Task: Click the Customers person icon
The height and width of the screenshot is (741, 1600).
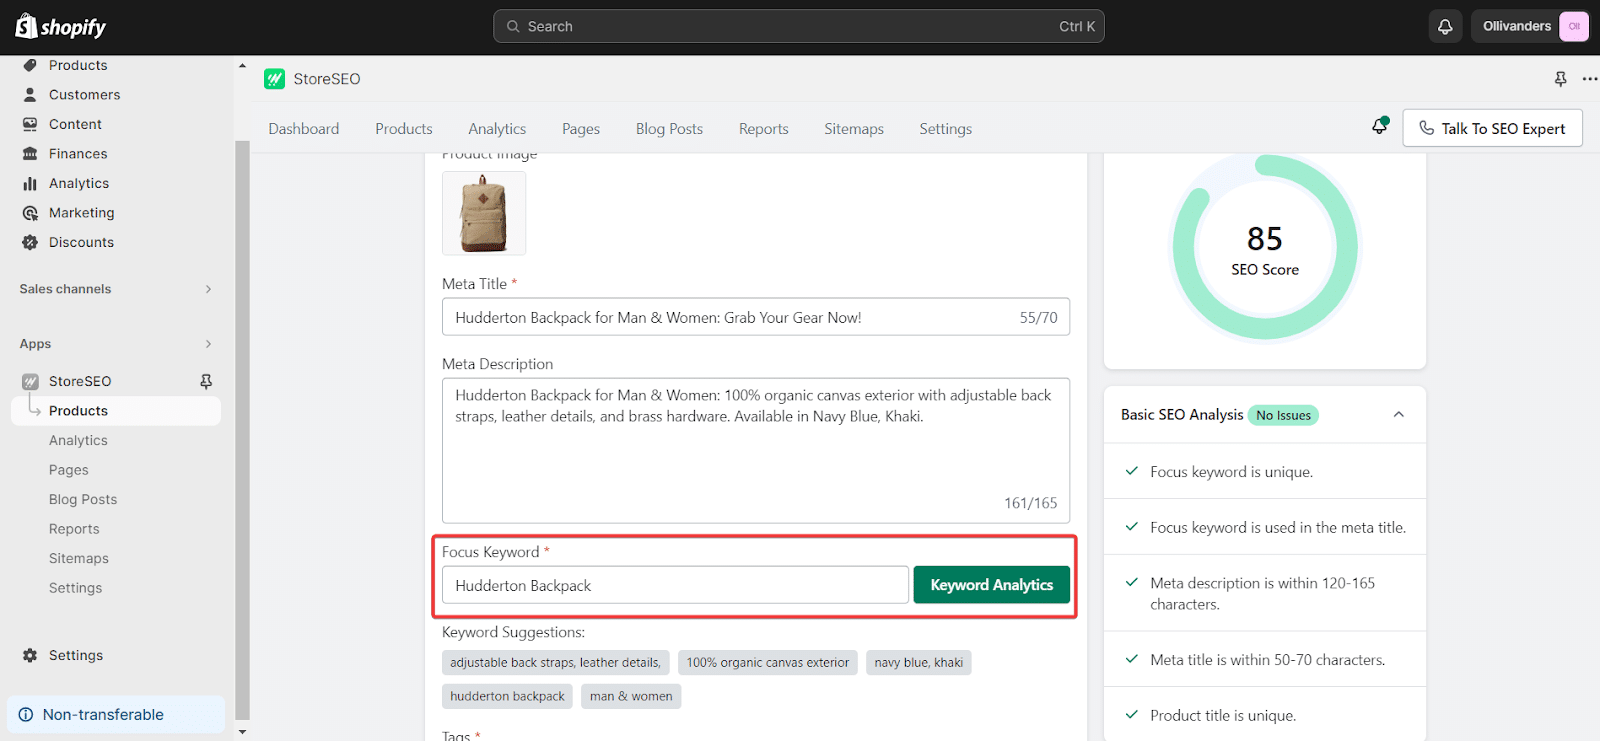Action: 30,95
